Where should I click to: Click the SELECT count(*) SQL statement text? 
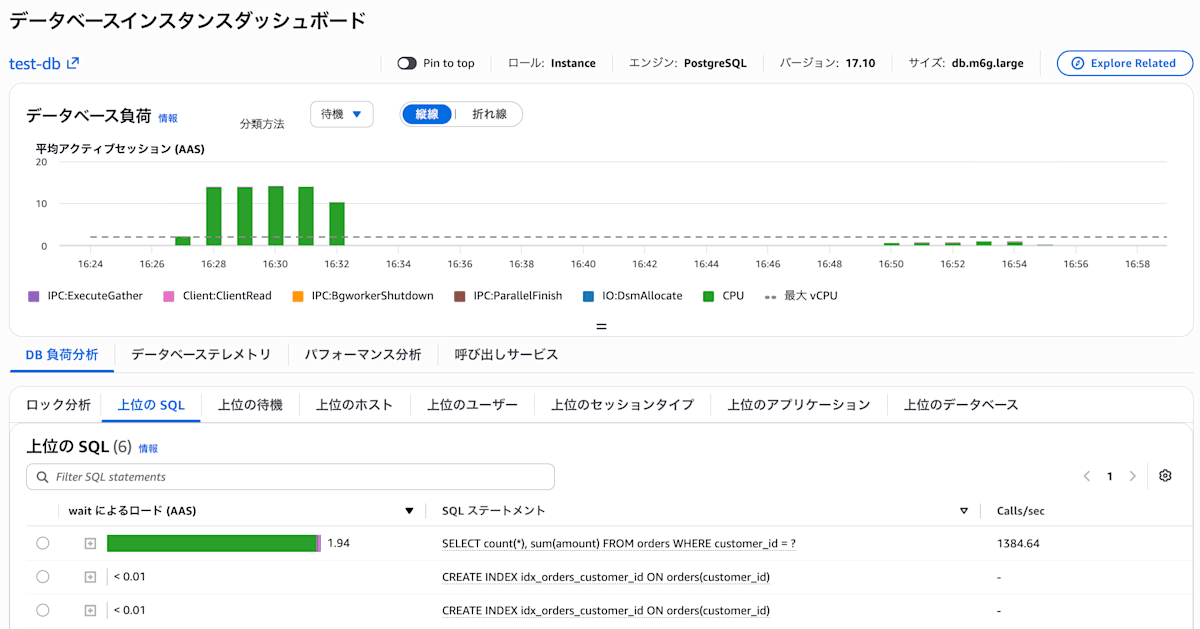point(619,544)
